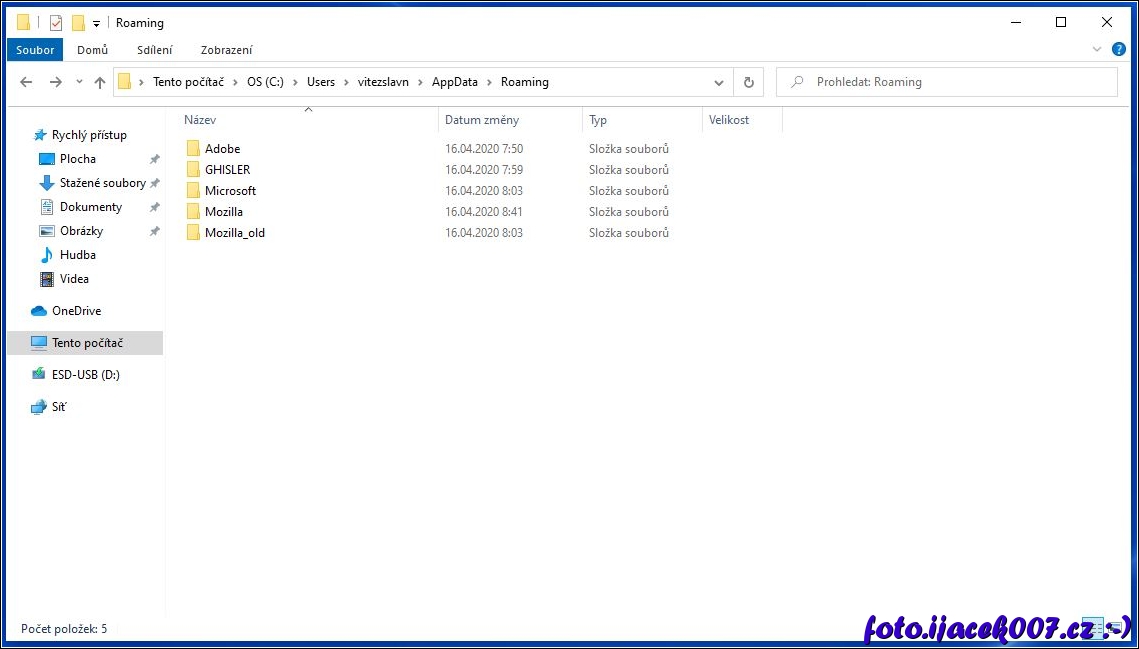Expand address bar history dropdown
Viewport: 1139px width, 649px height.
718,82
